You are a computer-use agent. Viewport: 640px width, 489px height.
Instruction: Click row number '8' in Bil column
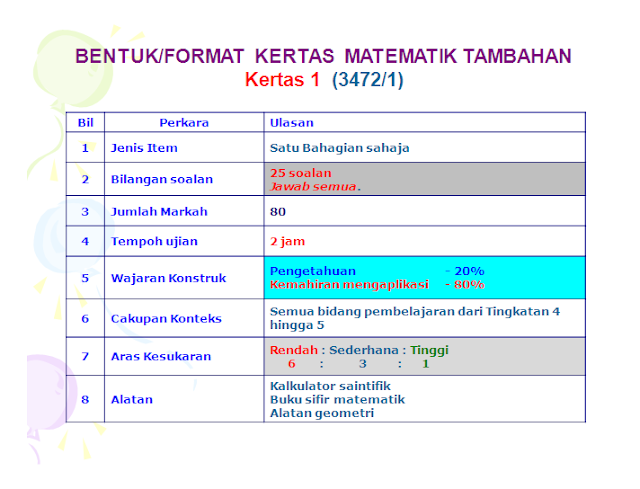[x=85, y=400]
